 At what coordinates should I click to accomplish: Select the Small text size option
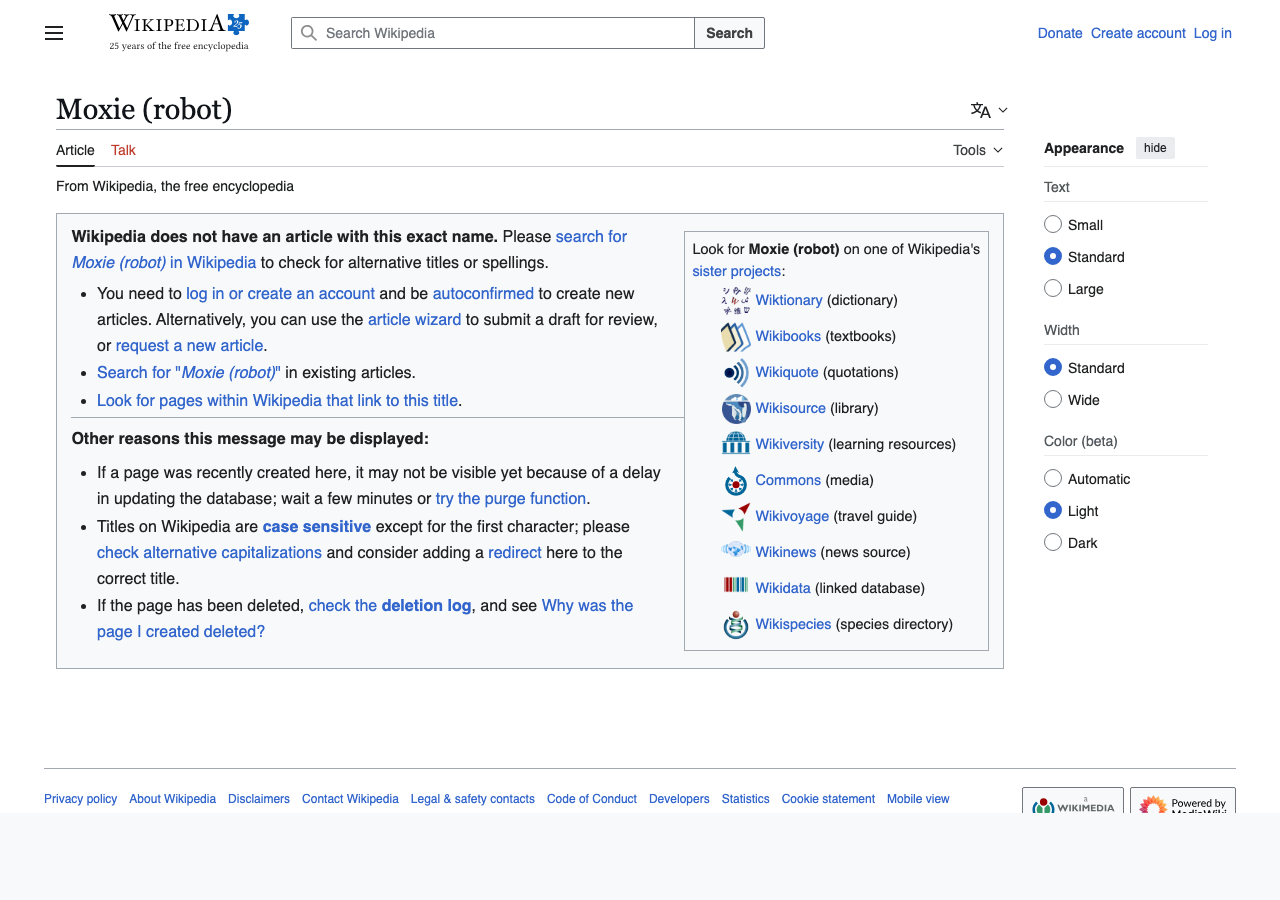click(x=1053, y=224)
